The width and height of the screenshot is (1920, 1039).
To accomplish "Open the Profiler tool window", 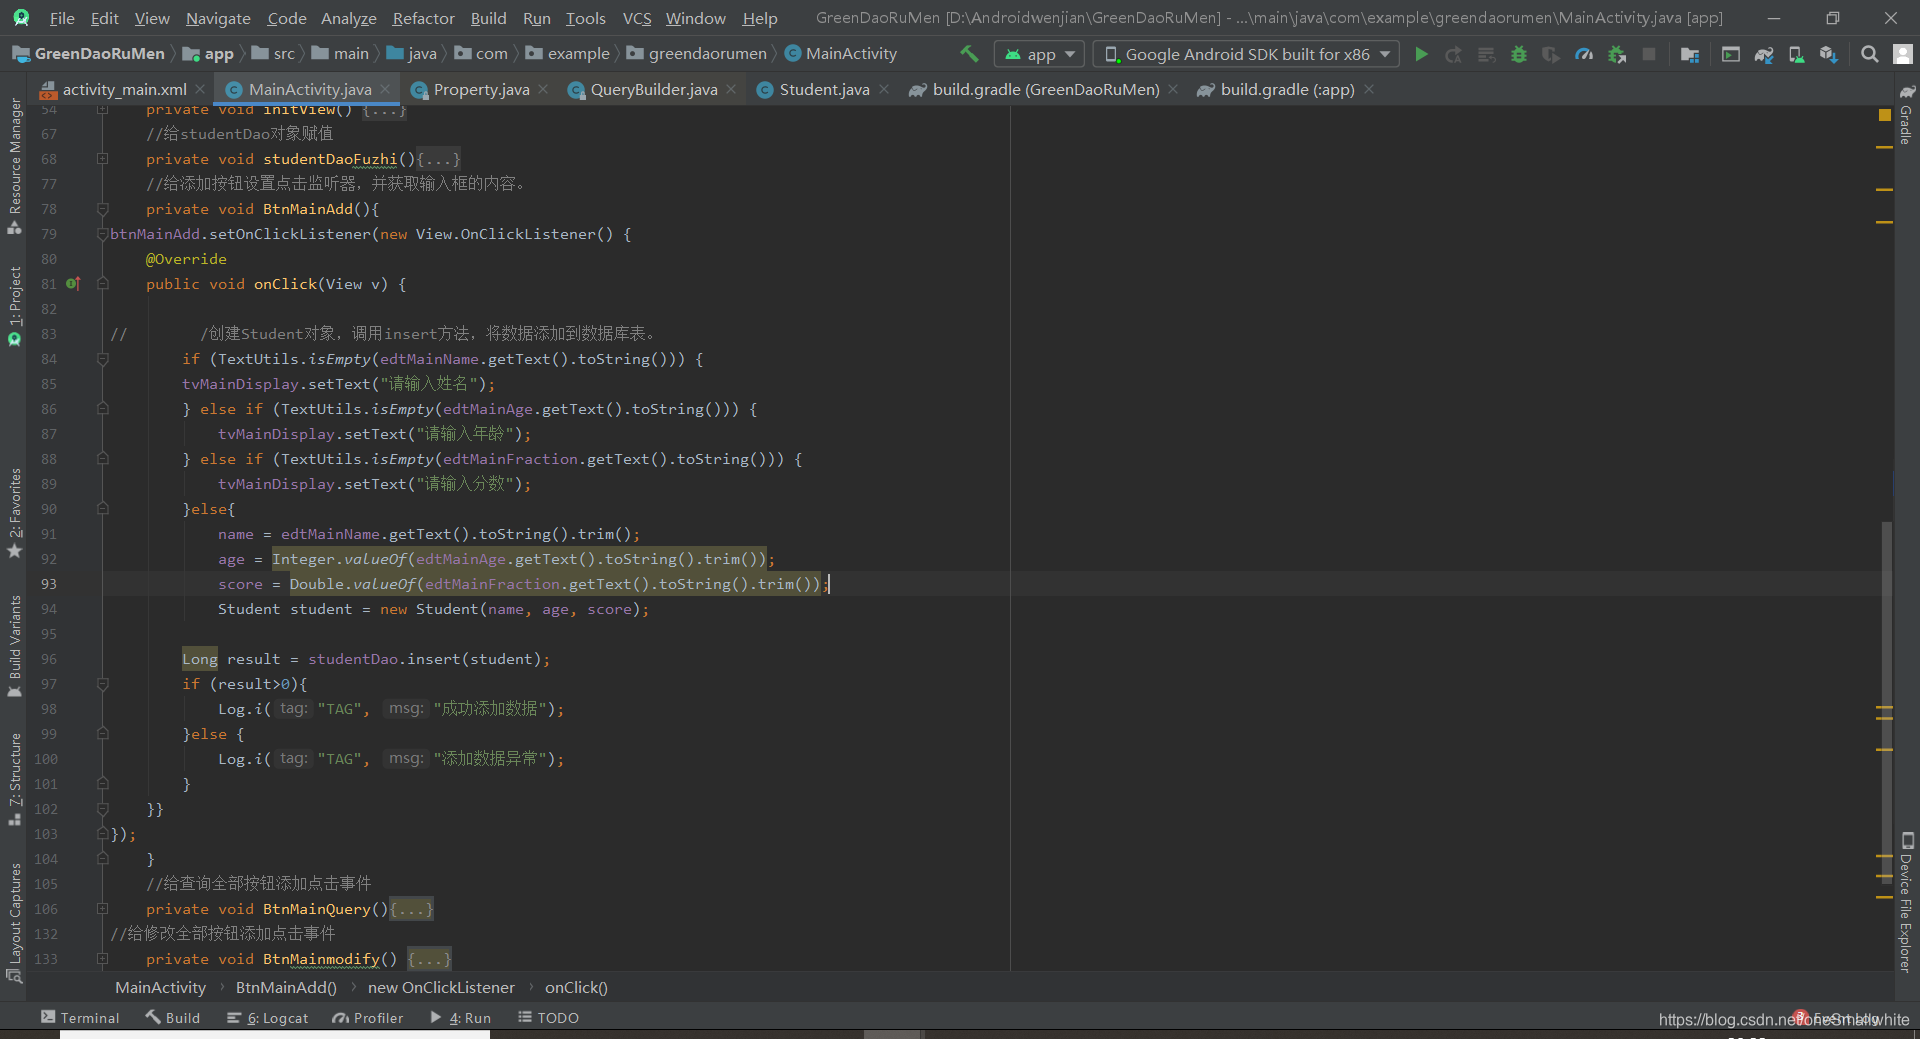I will (368, 1018).
